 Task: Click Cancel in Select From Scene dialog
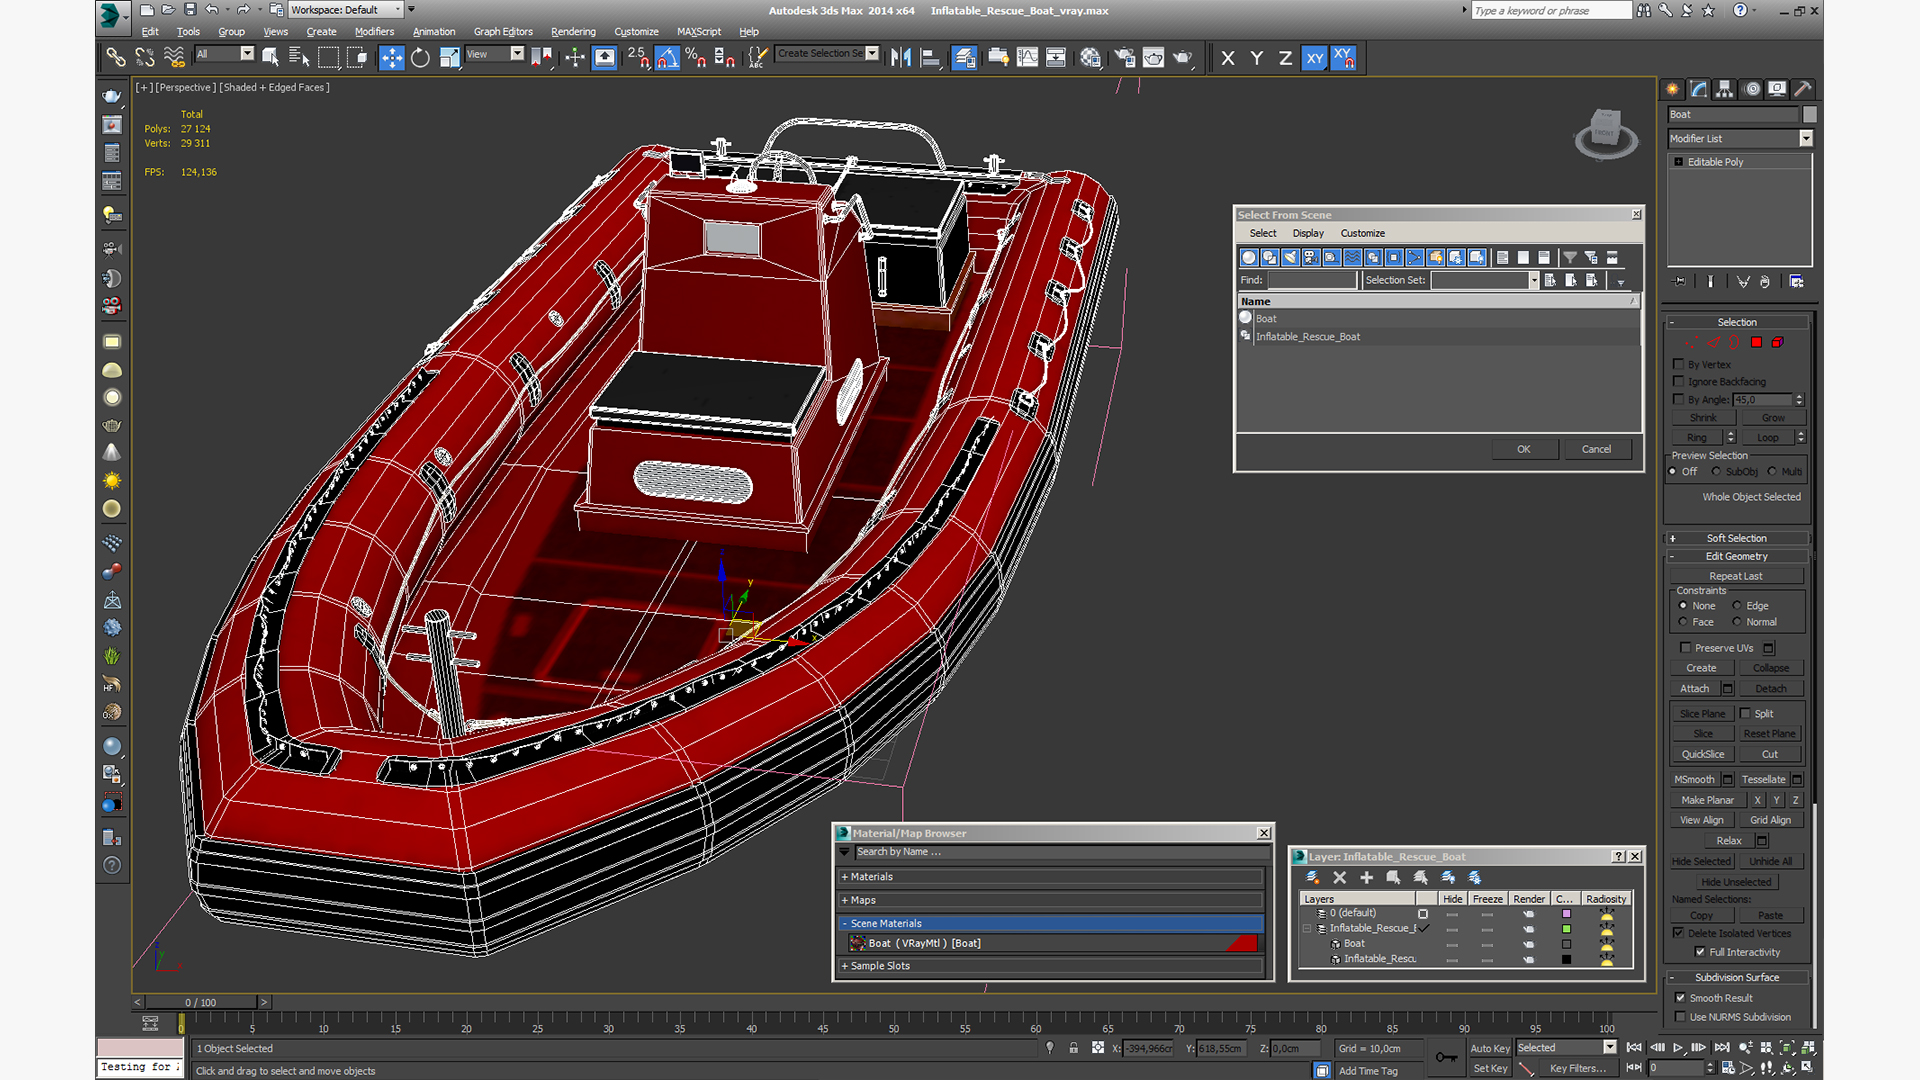1597,449
